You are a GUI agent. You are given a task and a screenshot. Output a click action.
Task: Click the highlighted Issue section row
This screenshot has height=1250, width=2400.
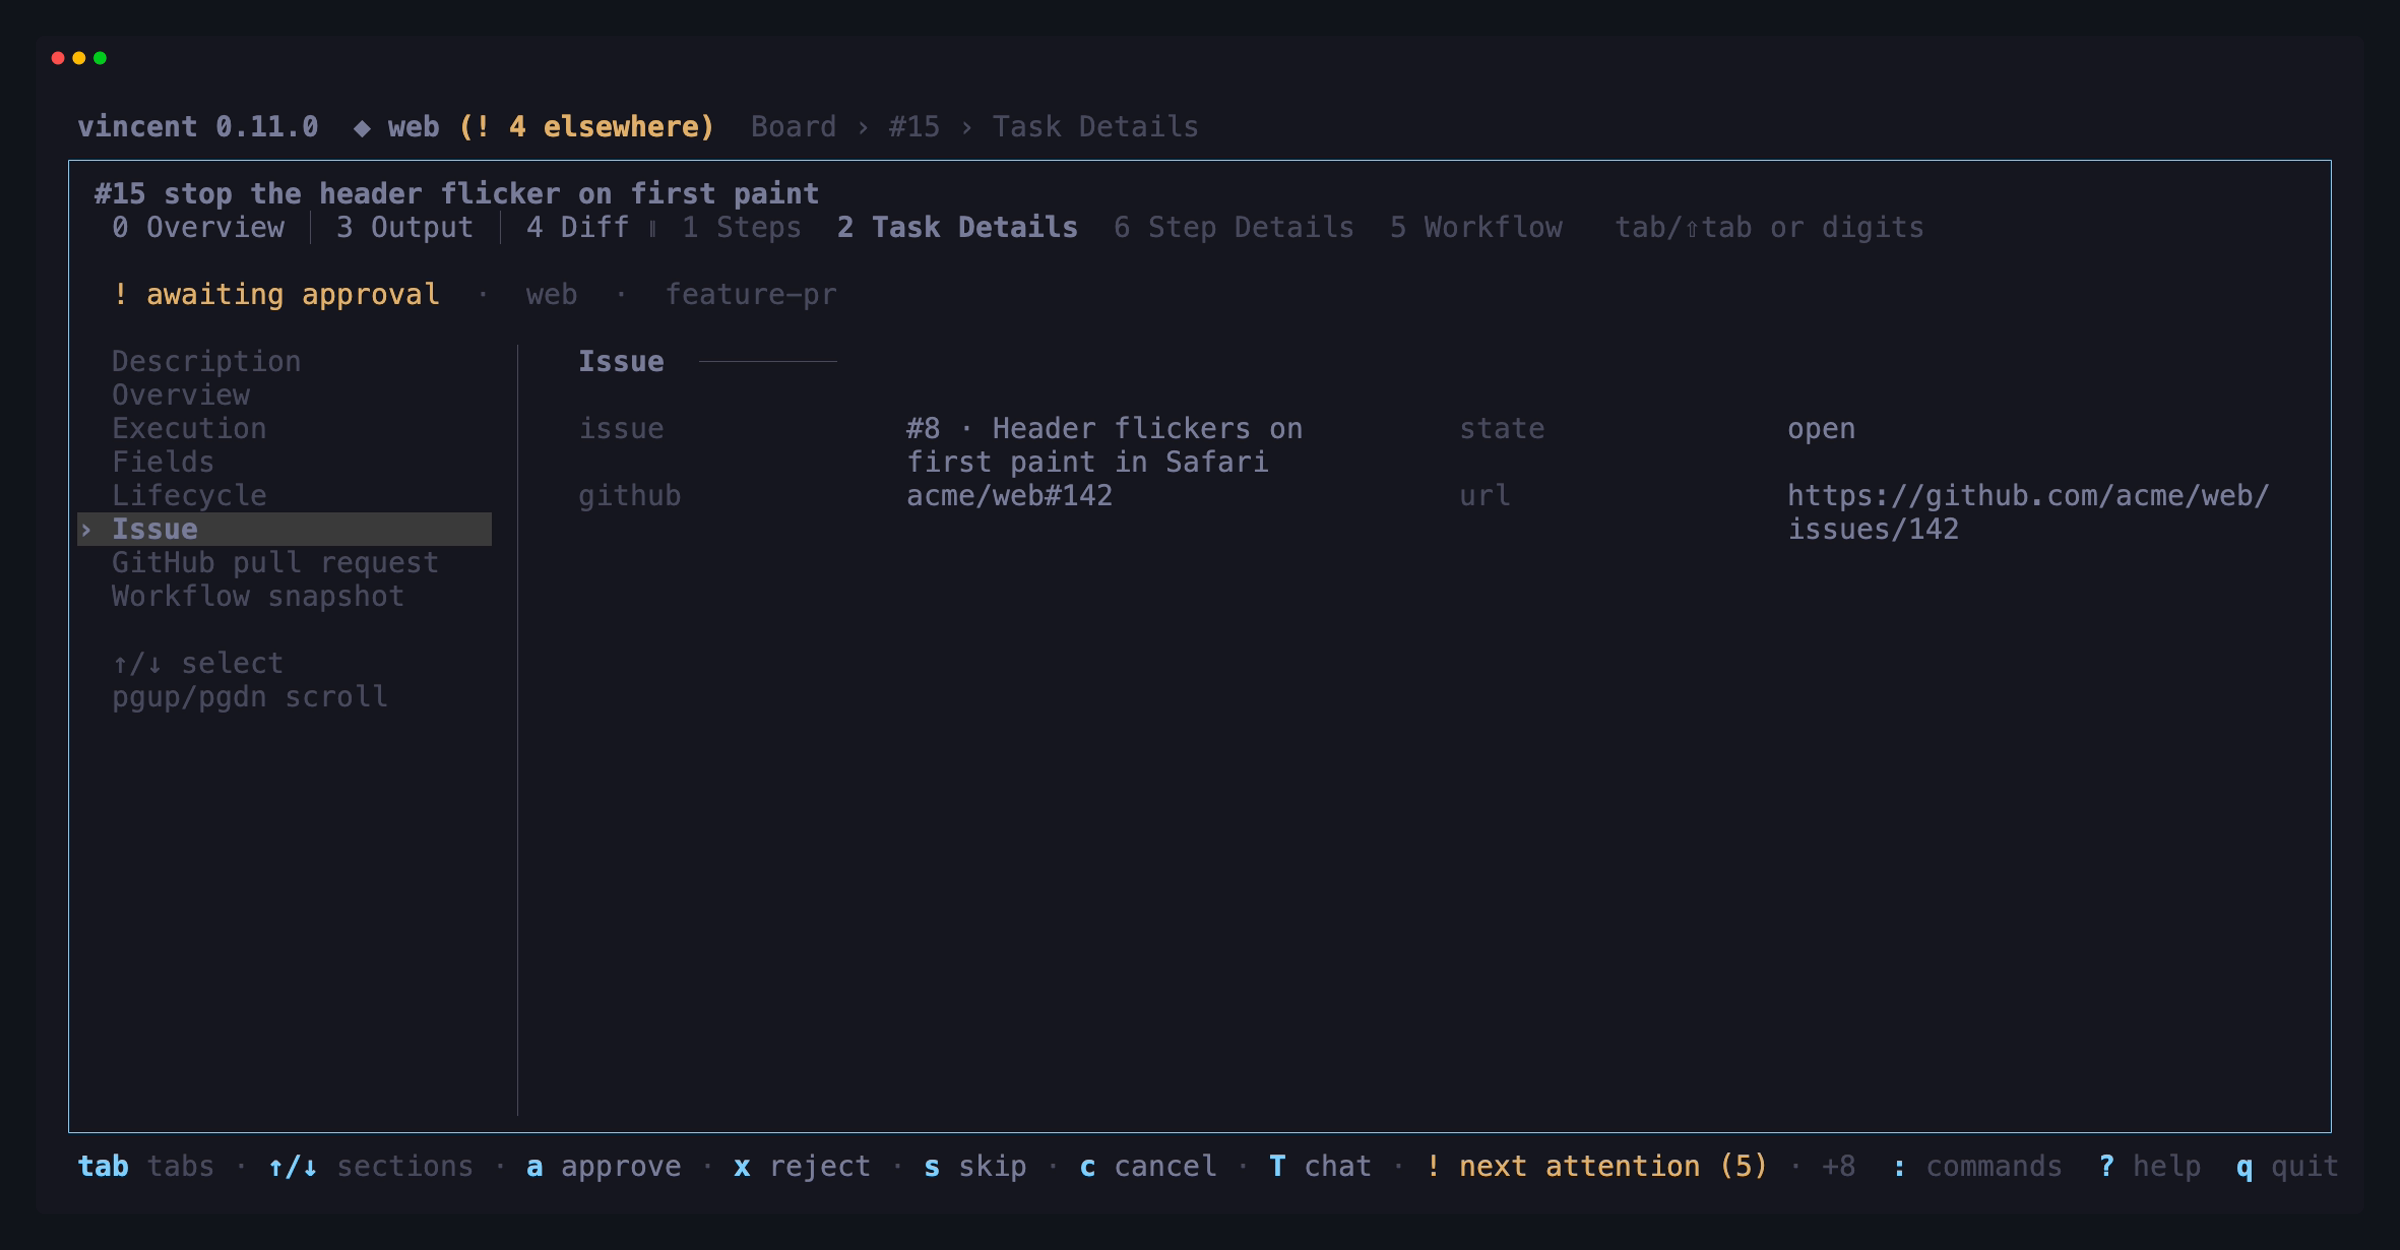[284, 529]
